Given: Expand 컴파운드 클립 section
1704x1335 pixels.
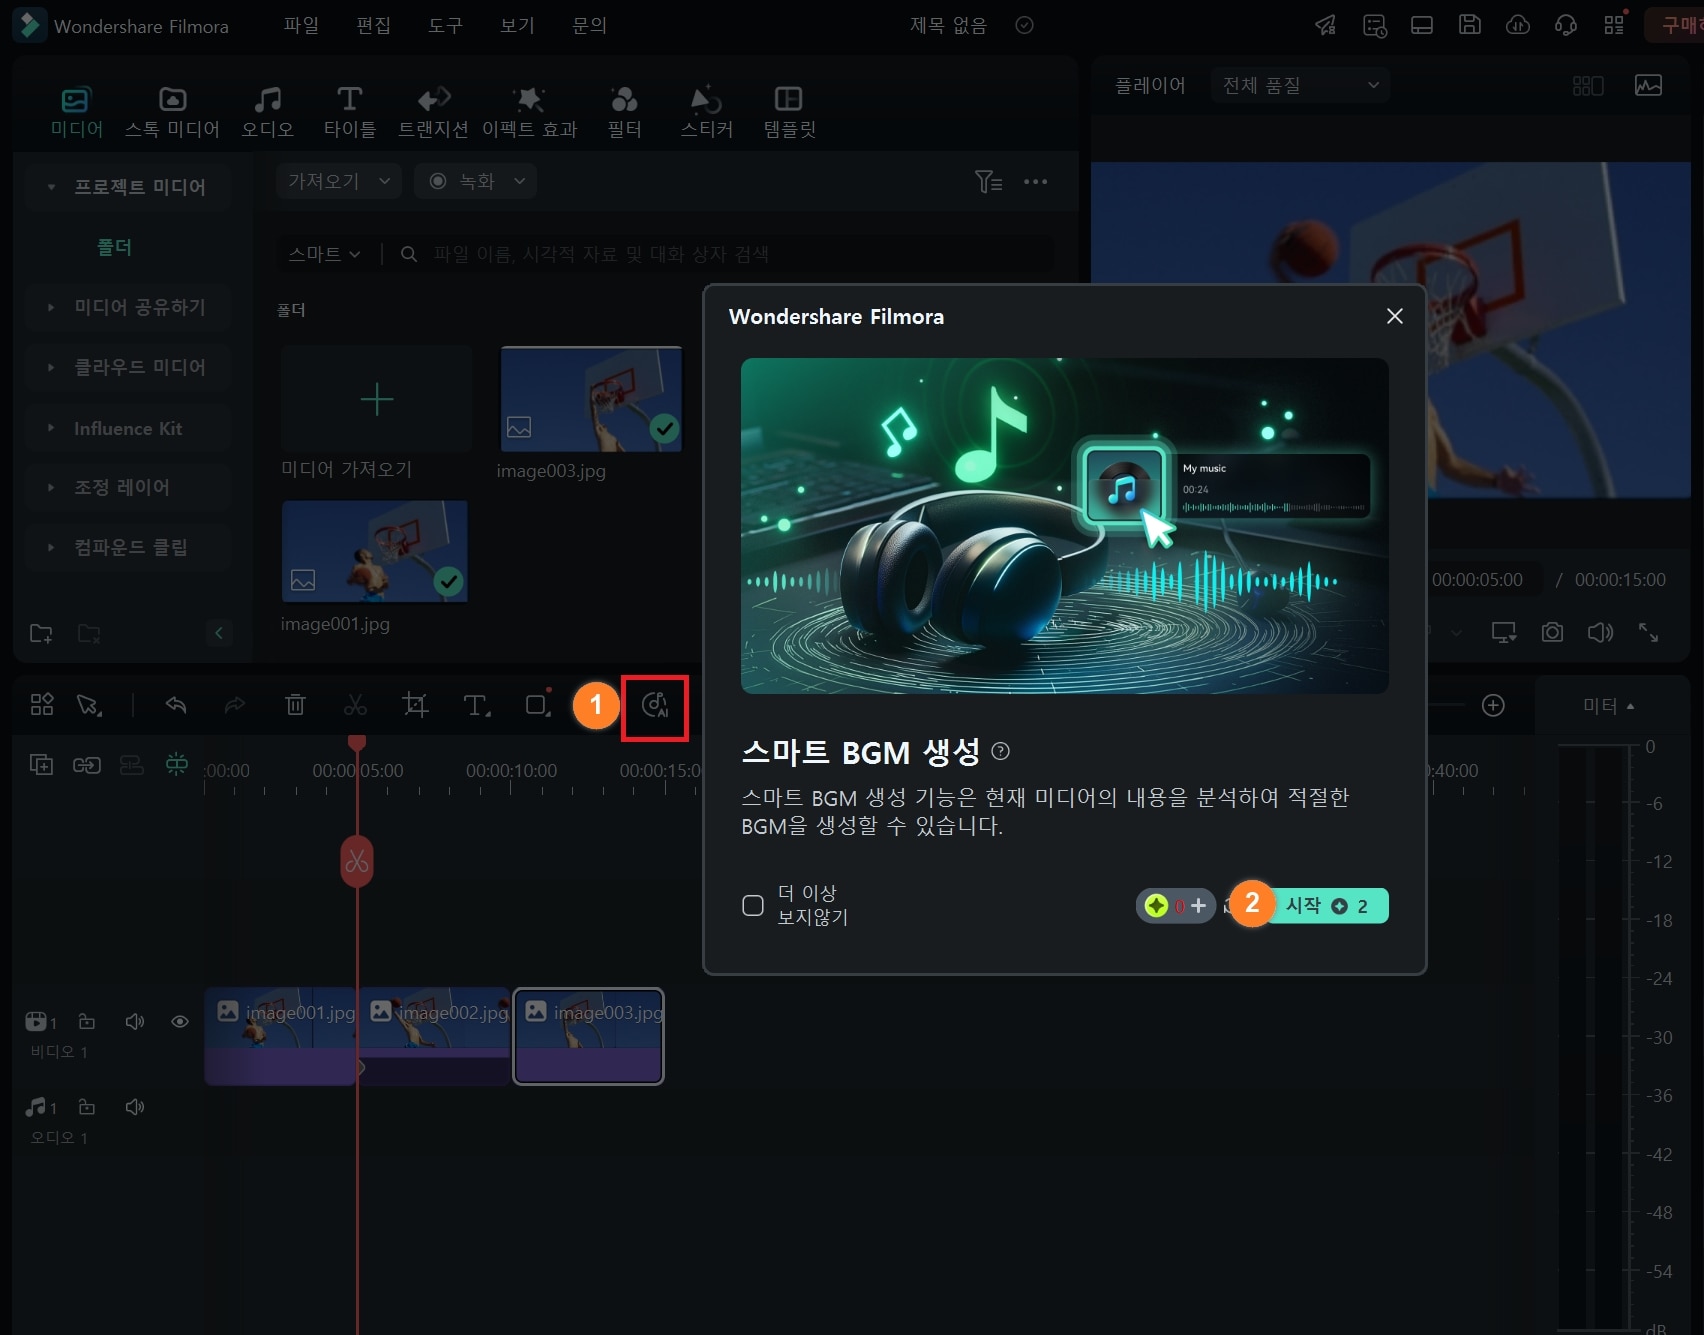Looking at the screenshot, I should [x=51, y=547].
